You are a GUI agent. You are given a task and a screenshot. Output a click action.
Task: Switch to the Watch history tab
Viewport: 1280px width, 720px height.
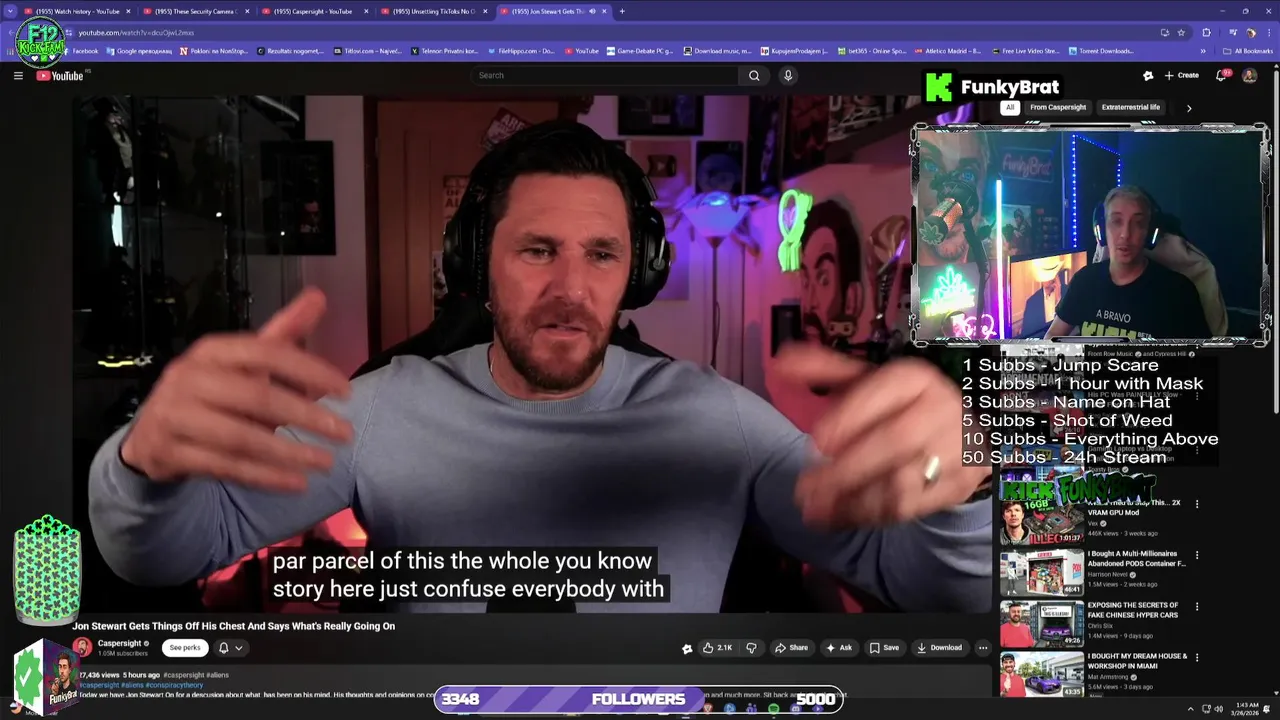tap(76, 11)
